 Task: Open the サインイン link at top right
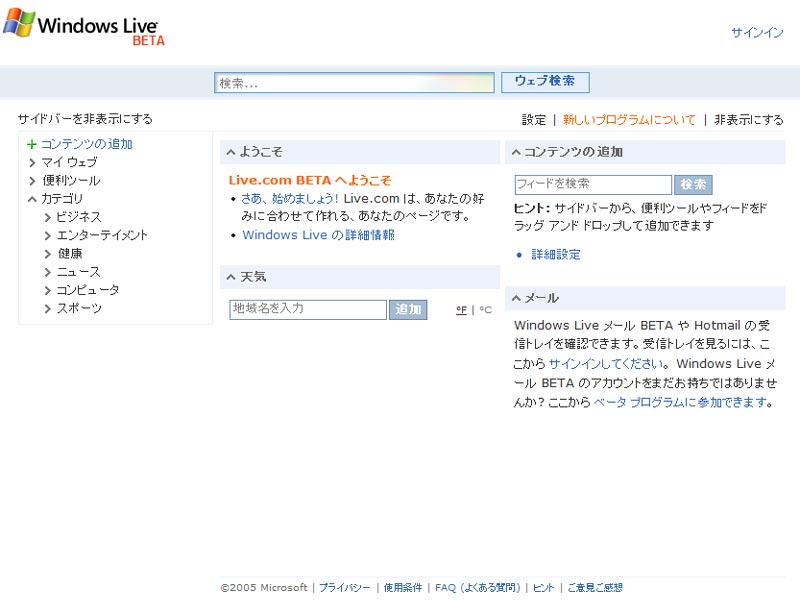point(757,33)
